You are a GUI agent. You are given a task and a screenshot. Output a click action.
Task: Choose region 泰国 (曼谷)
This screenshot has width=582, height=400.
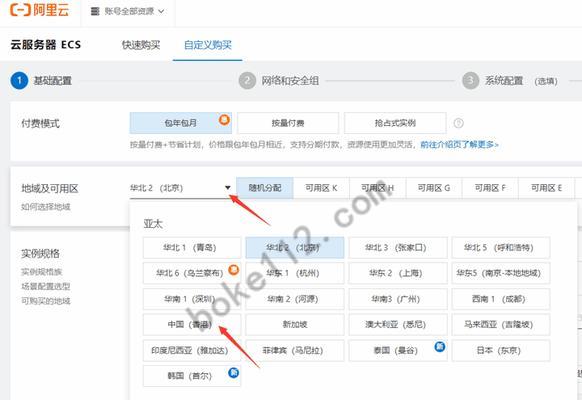pos(398,350)
